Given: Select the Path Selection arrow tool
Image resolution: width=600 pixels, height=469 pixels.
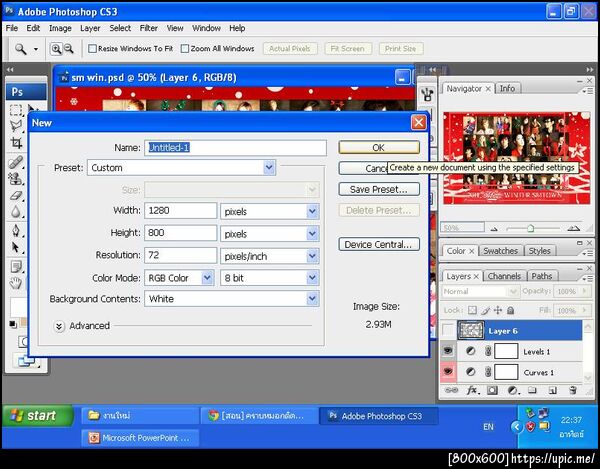Looking at the screenshot, I should tap(16, 247).
